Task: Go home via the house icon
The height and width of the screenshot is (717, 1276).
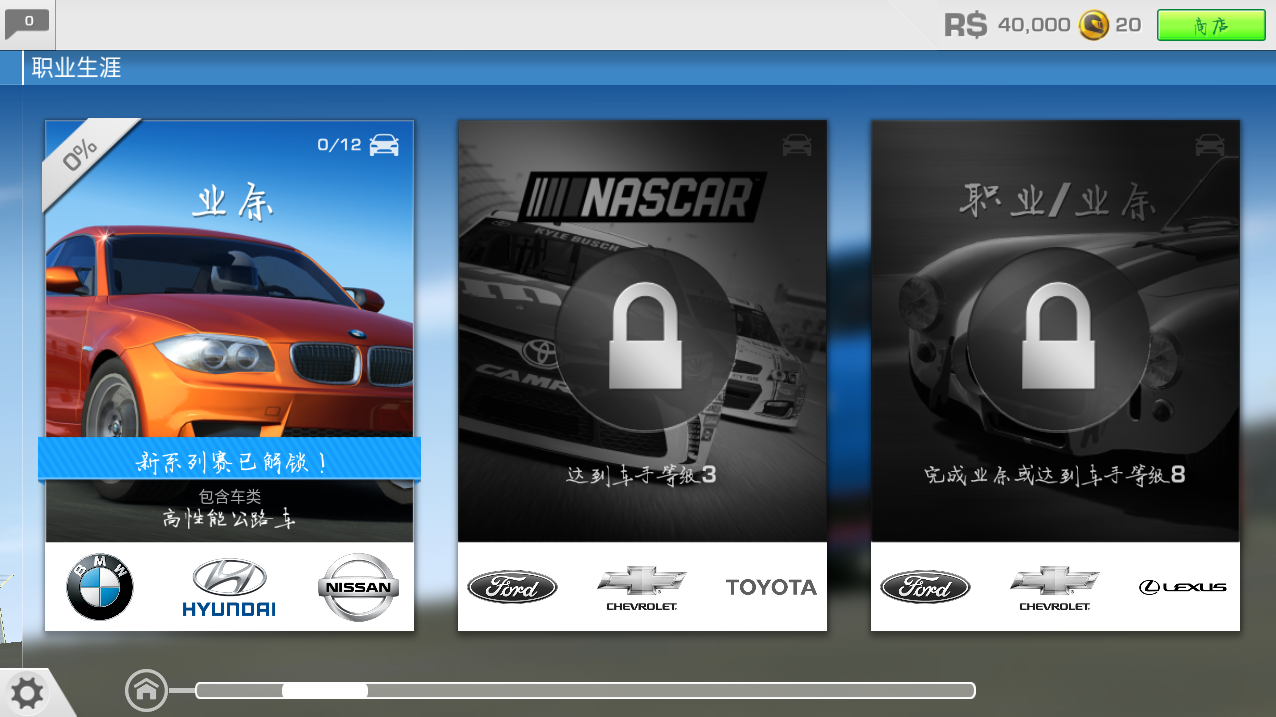Action: (x=146, y=690)
